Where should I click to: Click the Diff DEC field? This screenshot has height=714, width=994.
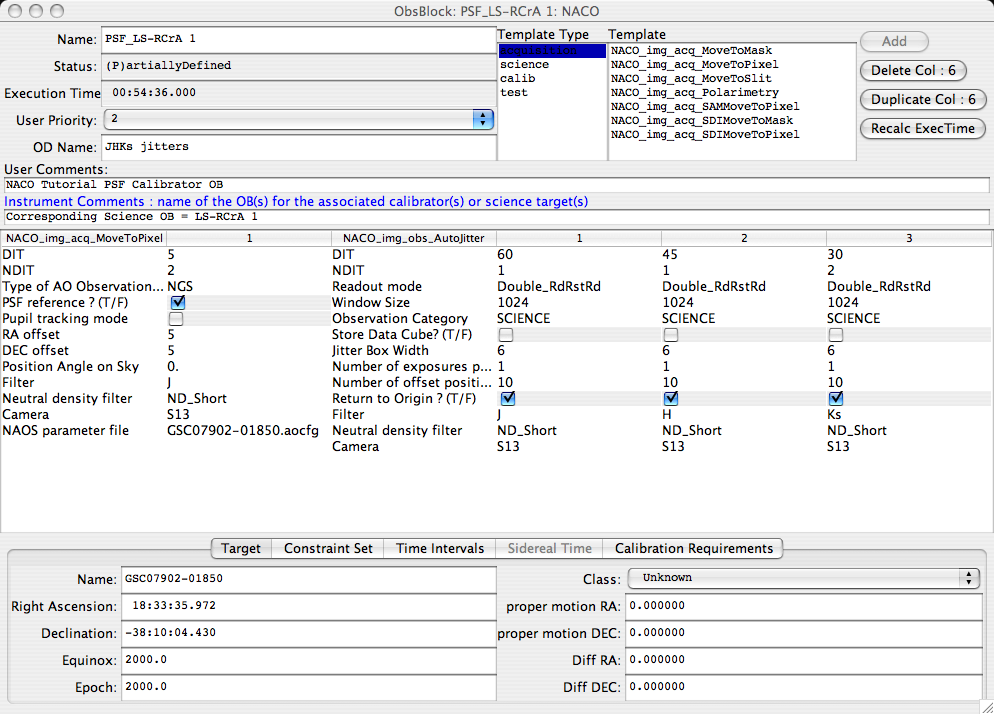coord(803,687)
